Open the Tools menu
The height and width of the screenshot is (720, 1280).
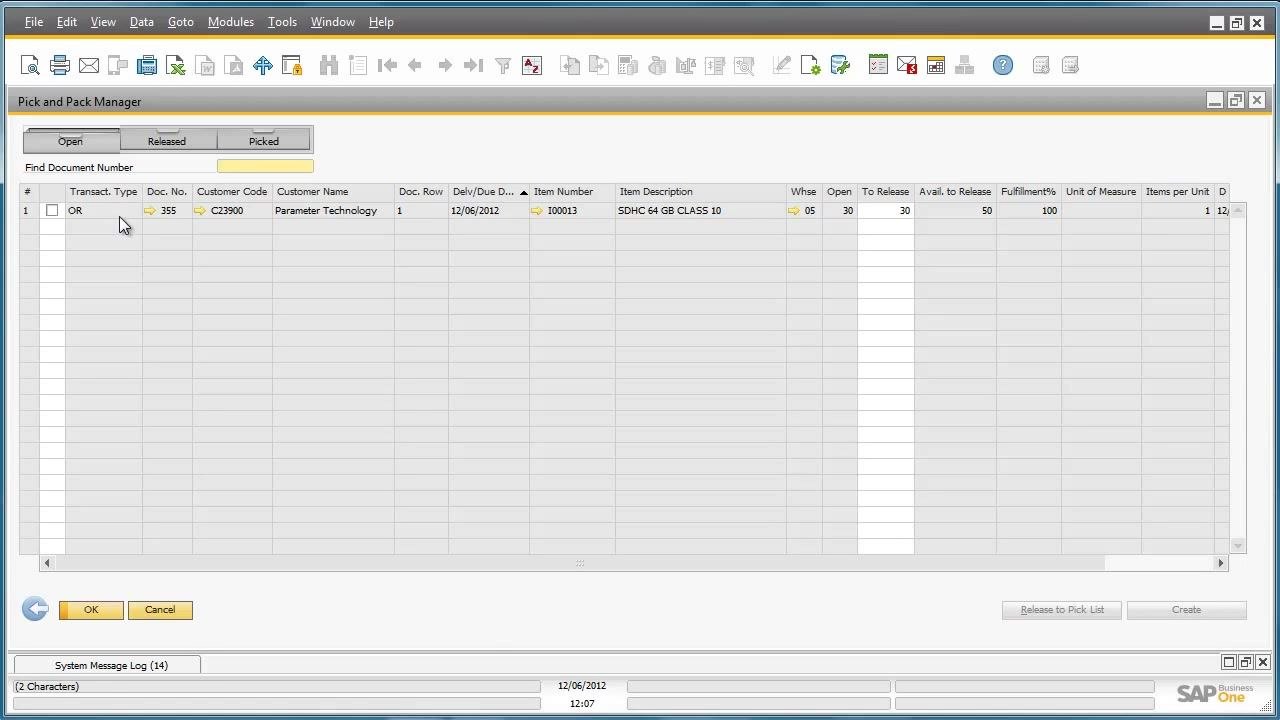282,22
